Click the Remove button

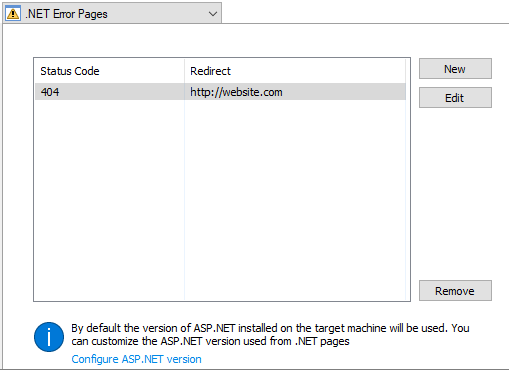[x=455, y=291]
